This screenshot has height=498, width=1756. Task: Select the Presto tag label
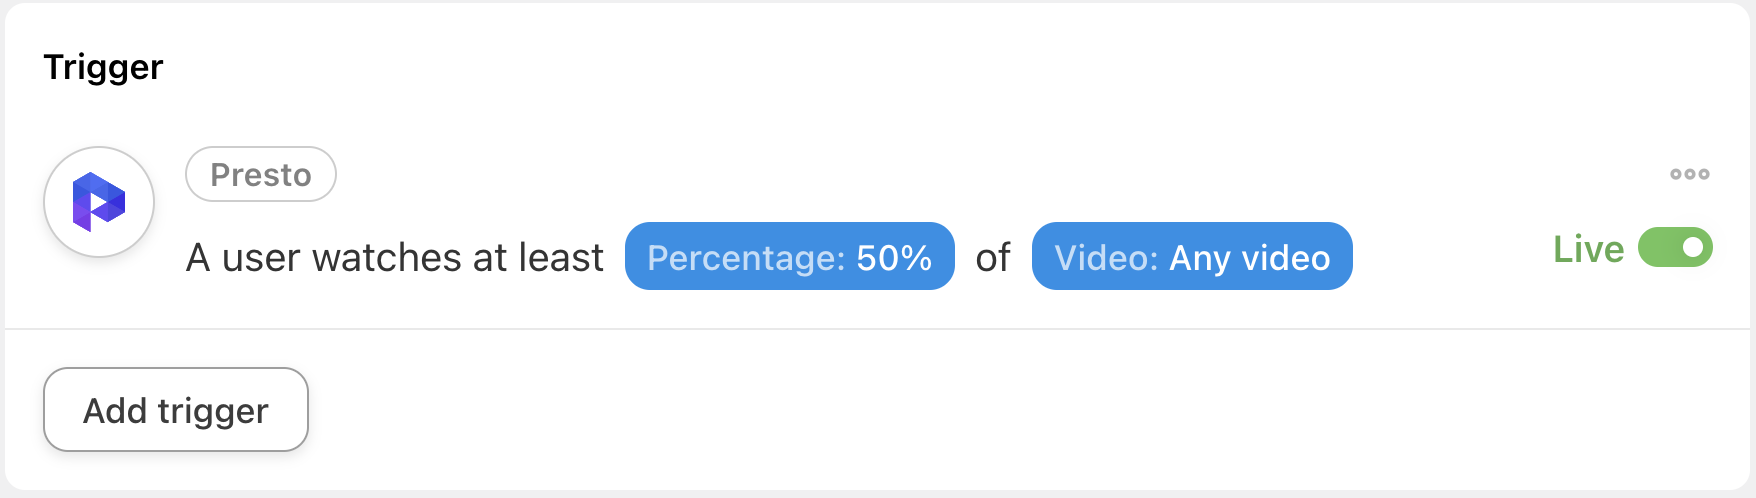261,174
